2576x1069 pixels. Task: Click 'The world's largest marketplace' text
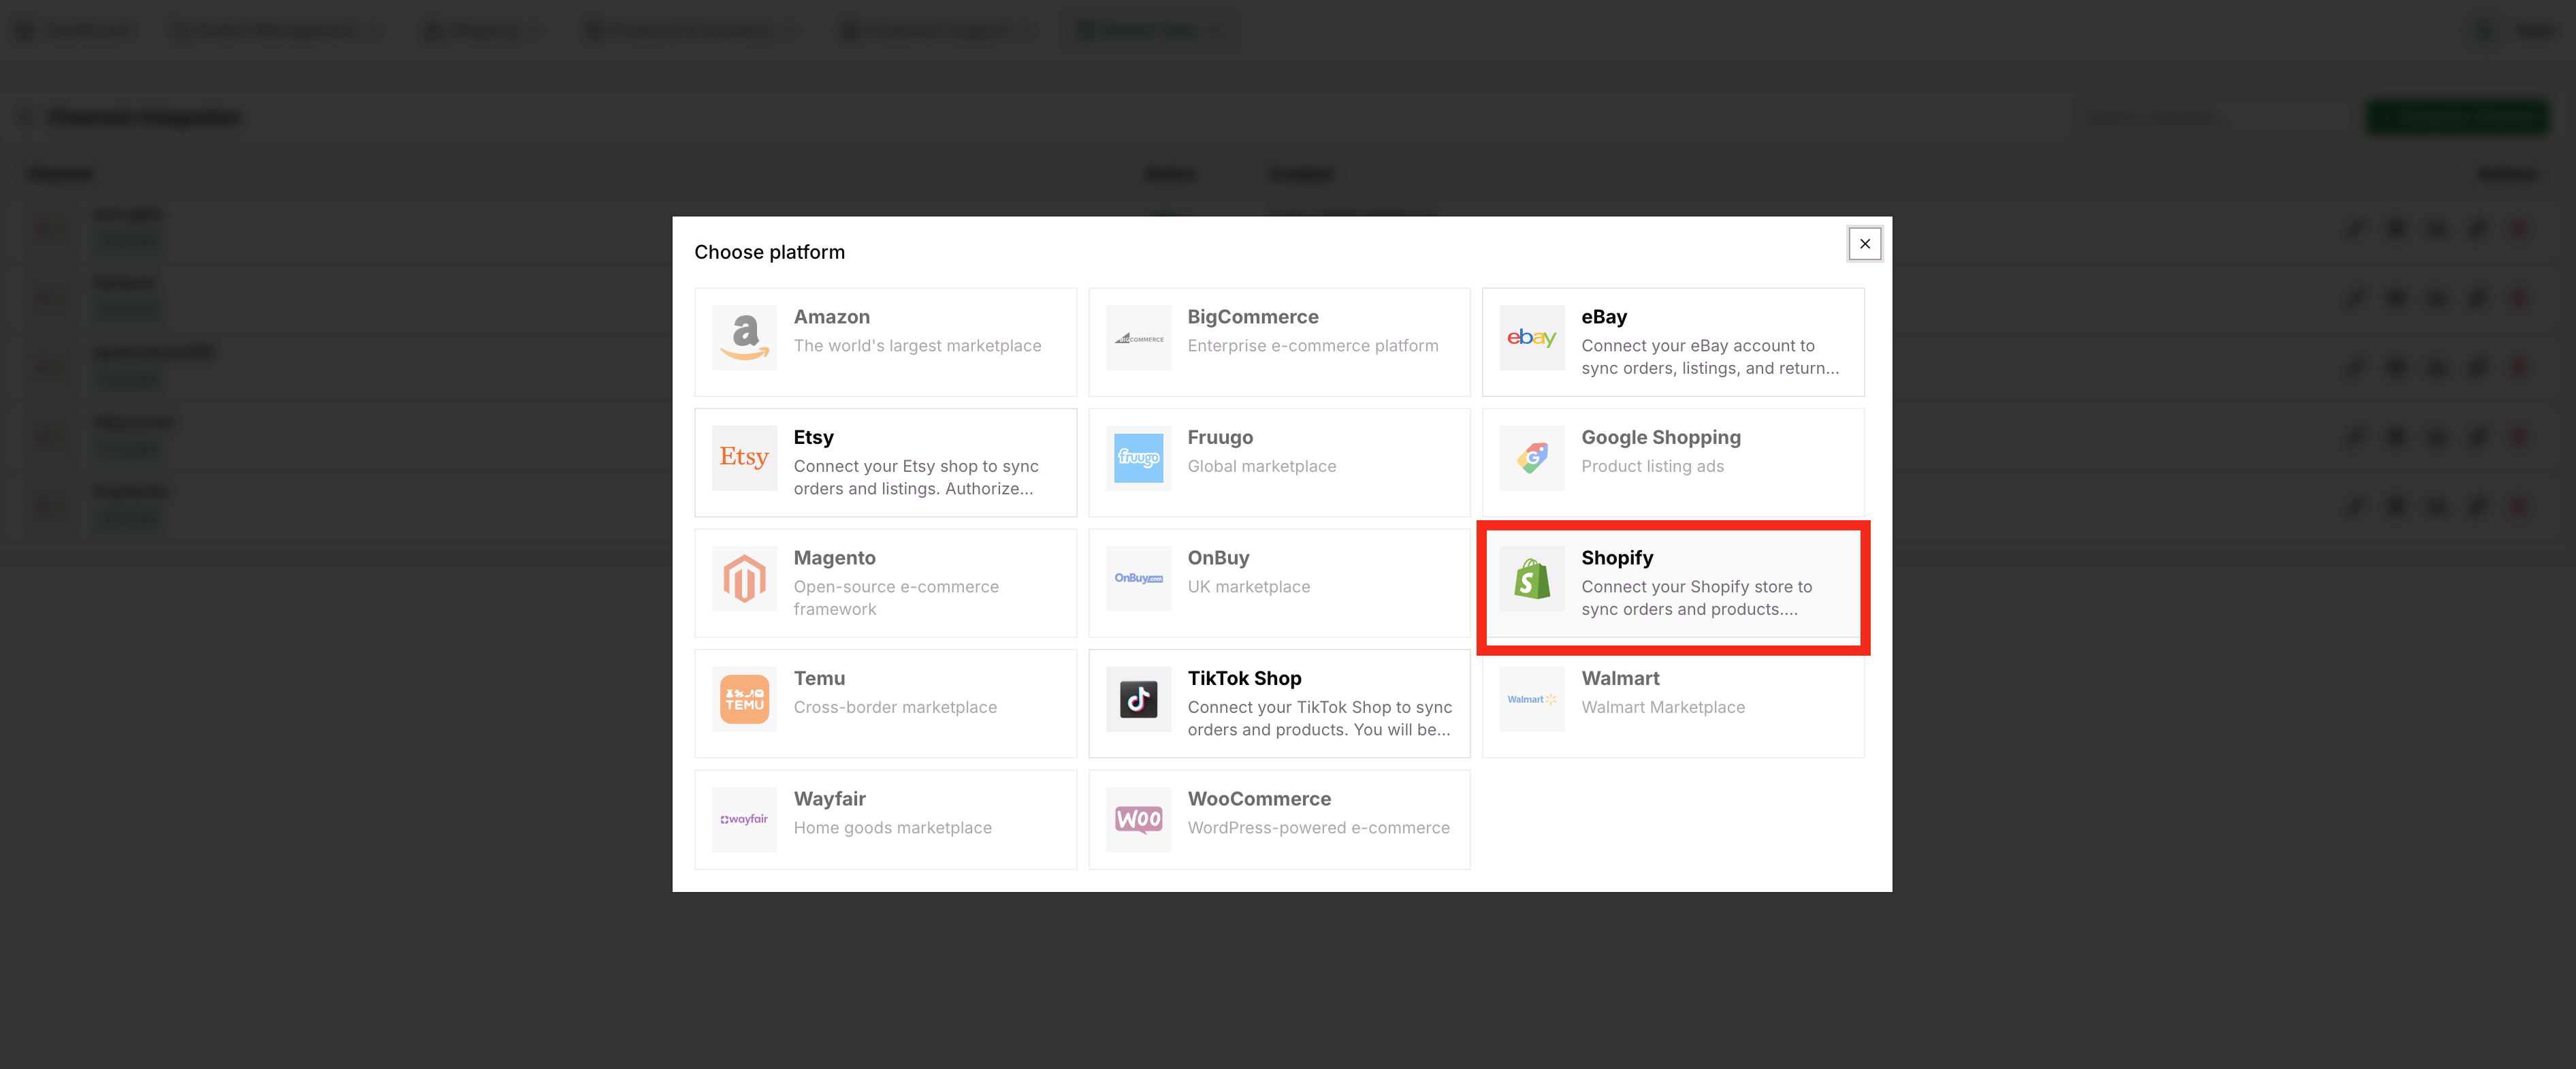[x=917, y=346]
